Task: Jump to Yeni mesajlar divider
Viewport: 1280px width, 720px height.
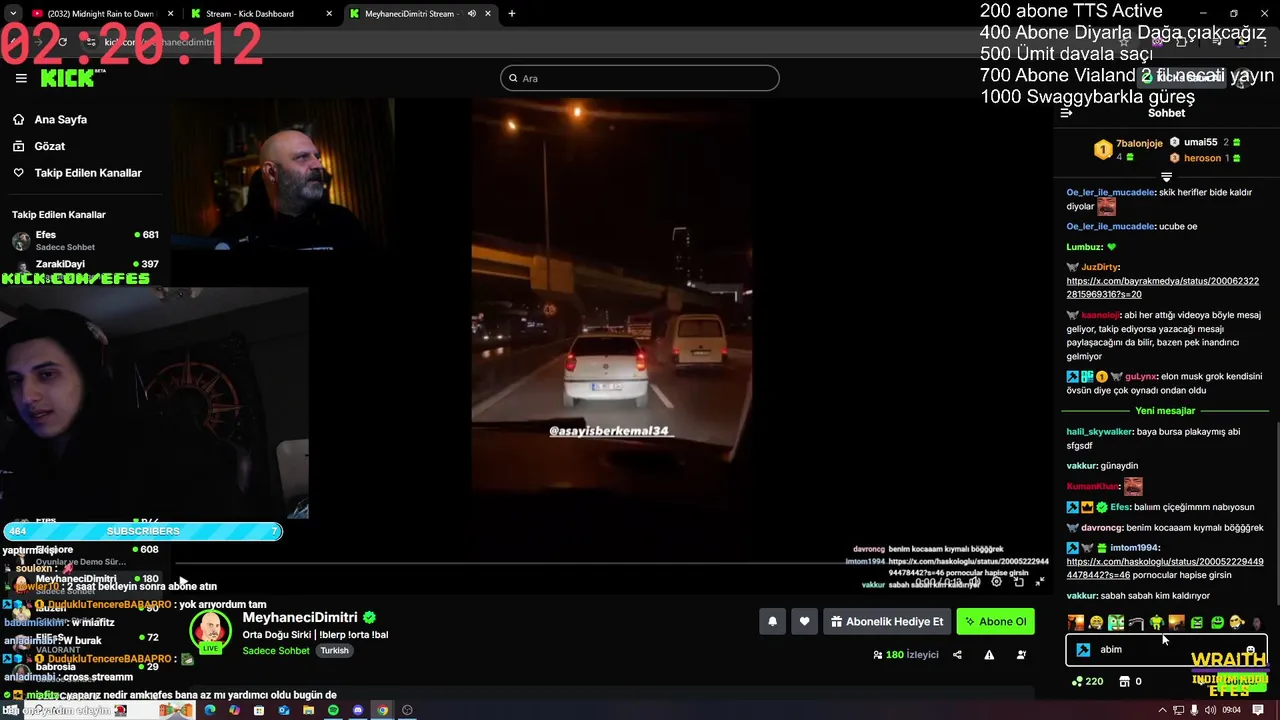Action: tap(1165, 411)
